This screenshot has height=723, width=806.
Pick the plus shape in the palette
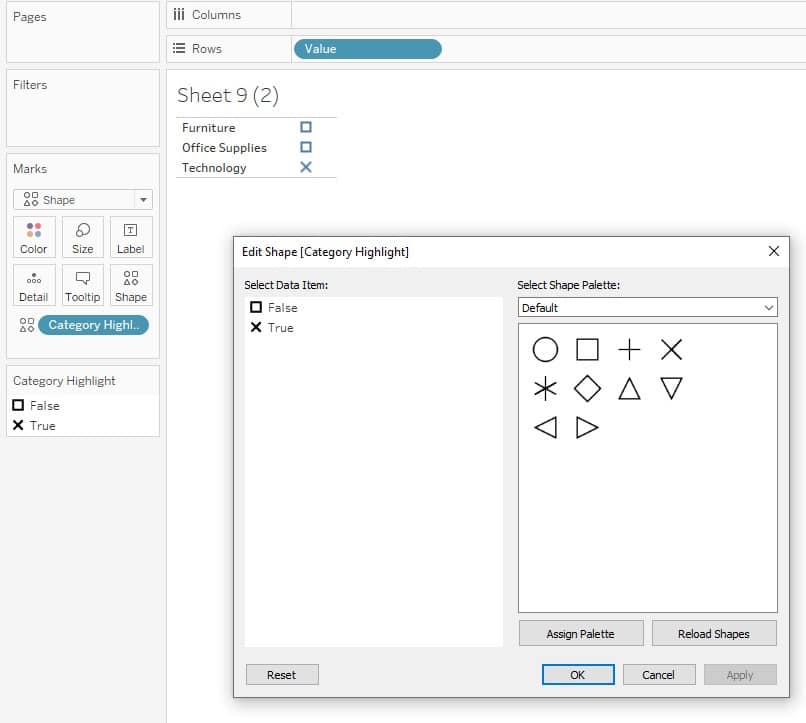coord(629,349)
